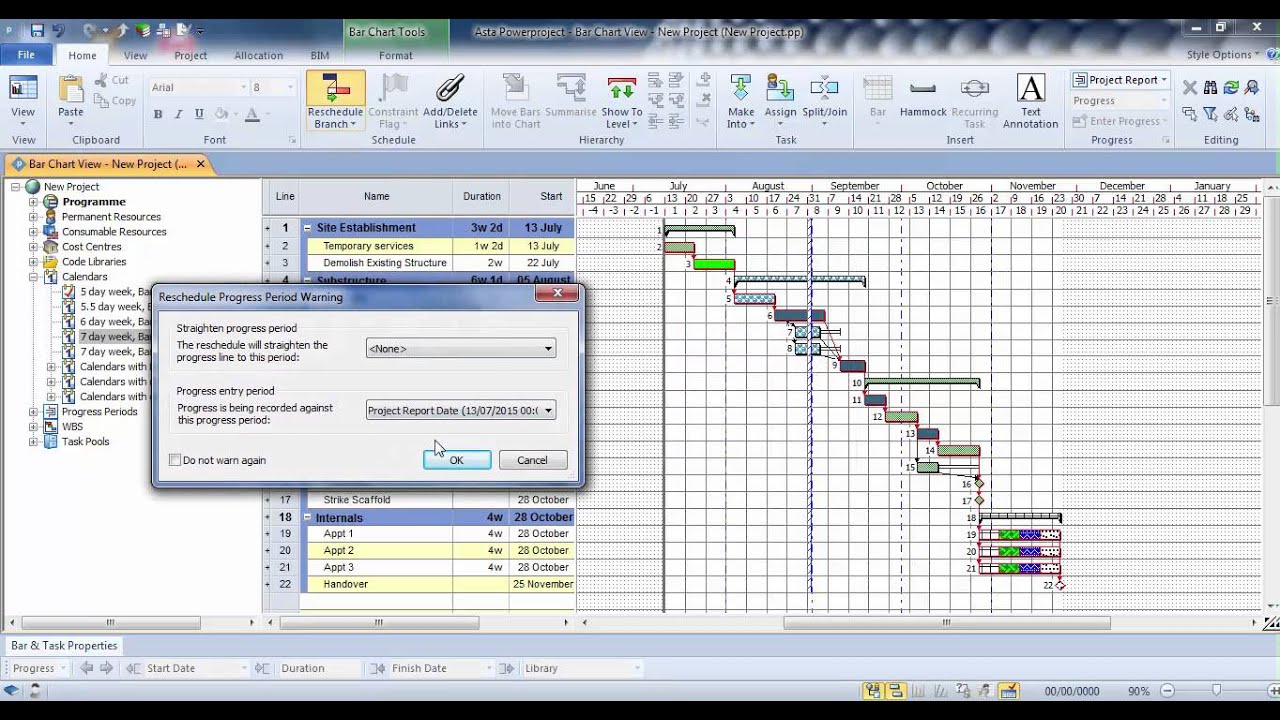Click the Filter funnel icon in Editing group

(1211, 114)
